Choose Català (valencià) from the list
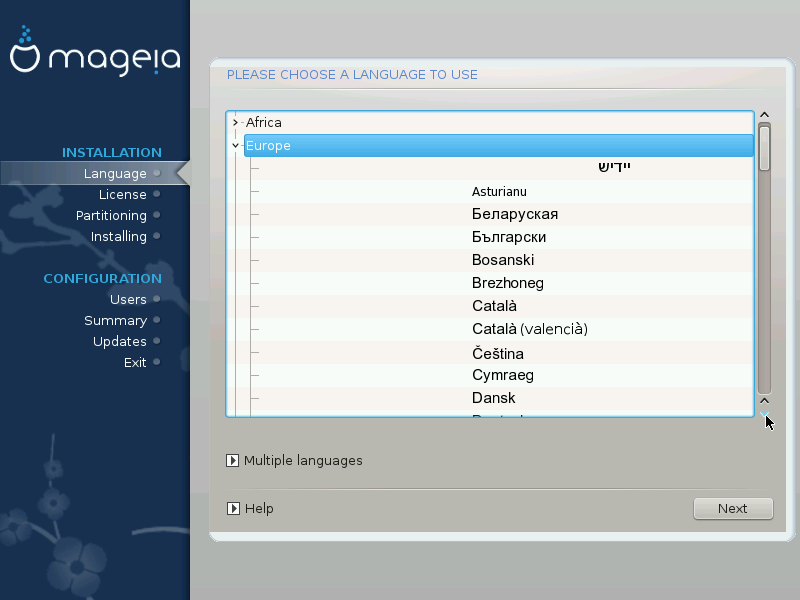800x600 pixels. (530, 329)
